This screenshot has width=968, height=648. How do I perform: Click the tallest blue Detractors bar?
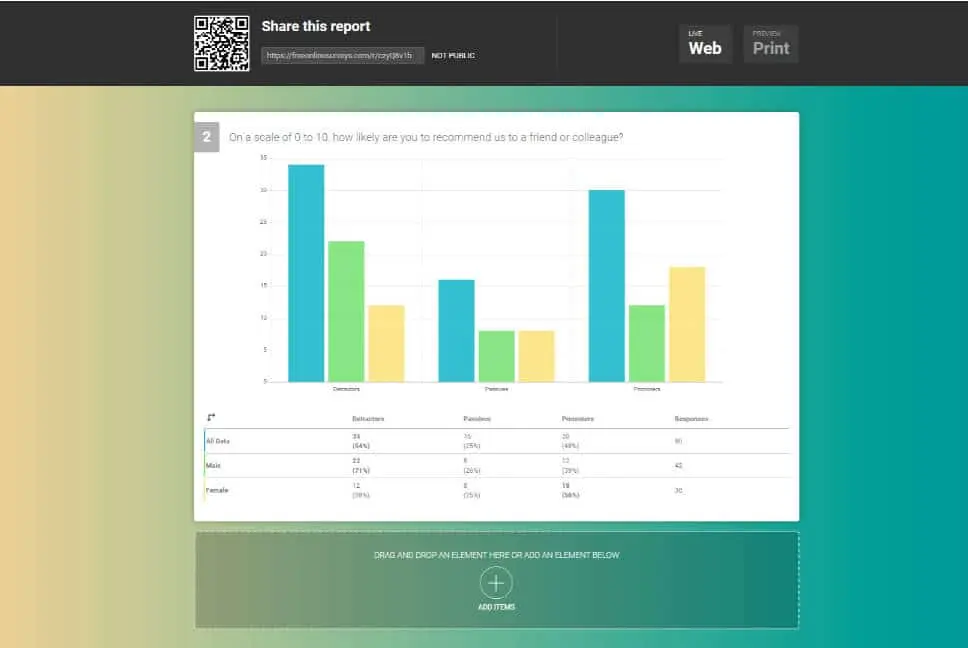[x=306, y=273]
